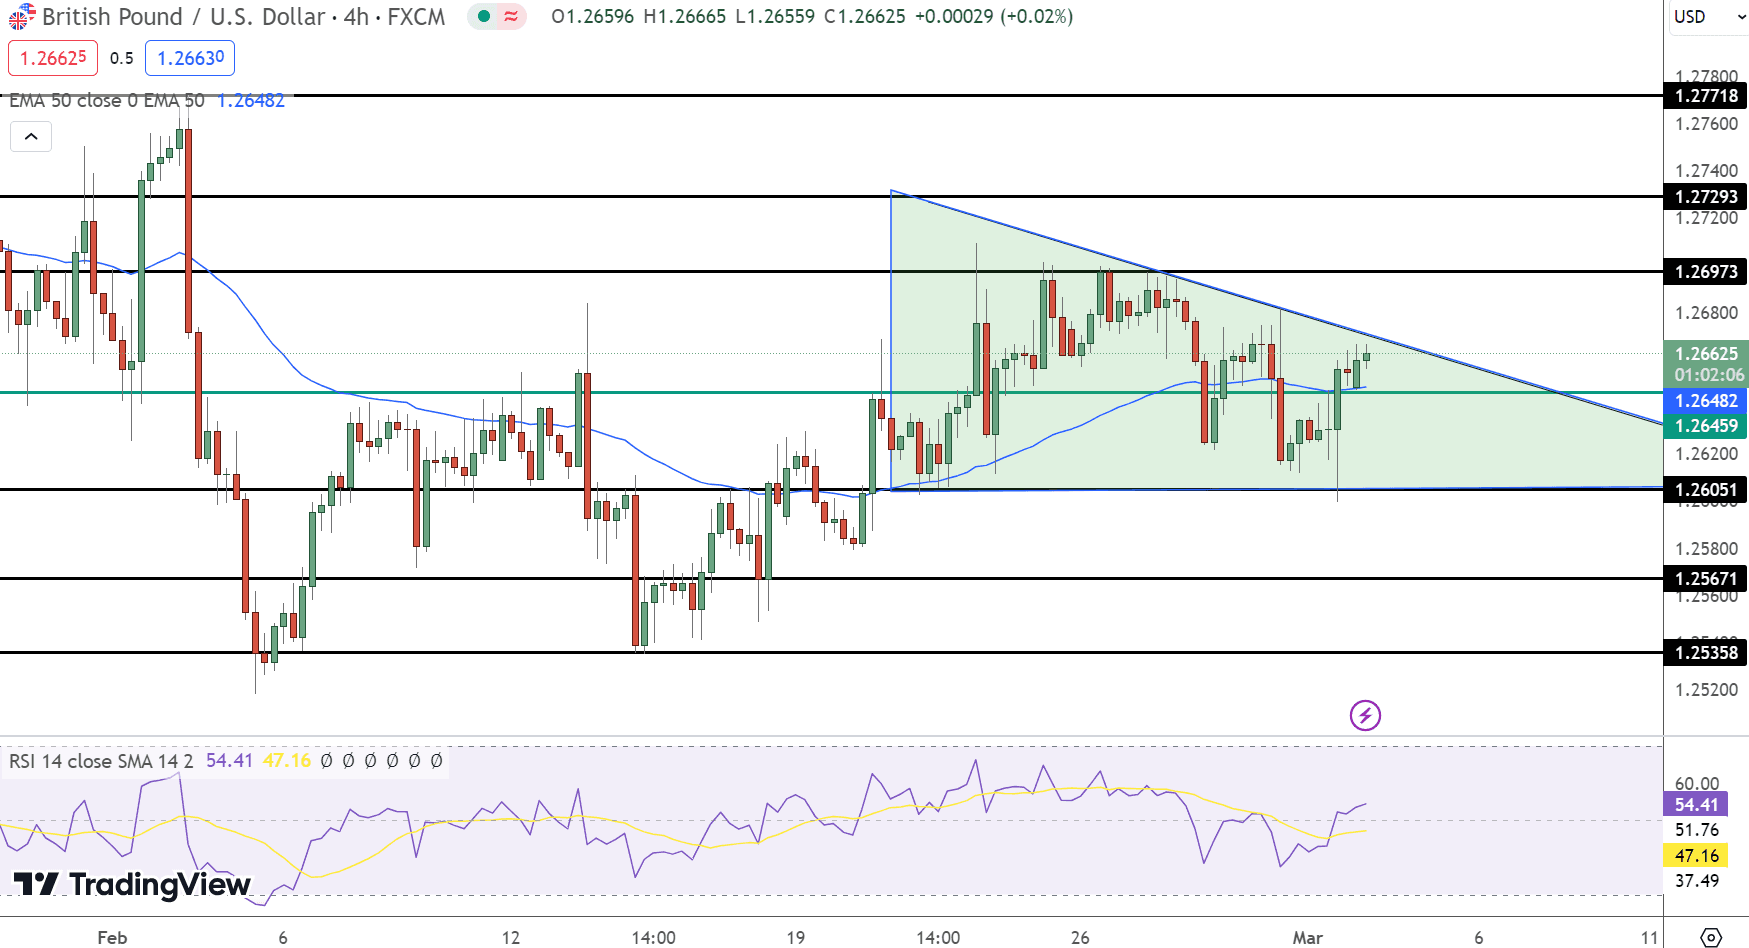The width and height of the screenshot is (1749, 948).
Task: Click the current price label 1.26625 on axis
Action: click(1706, 353)
